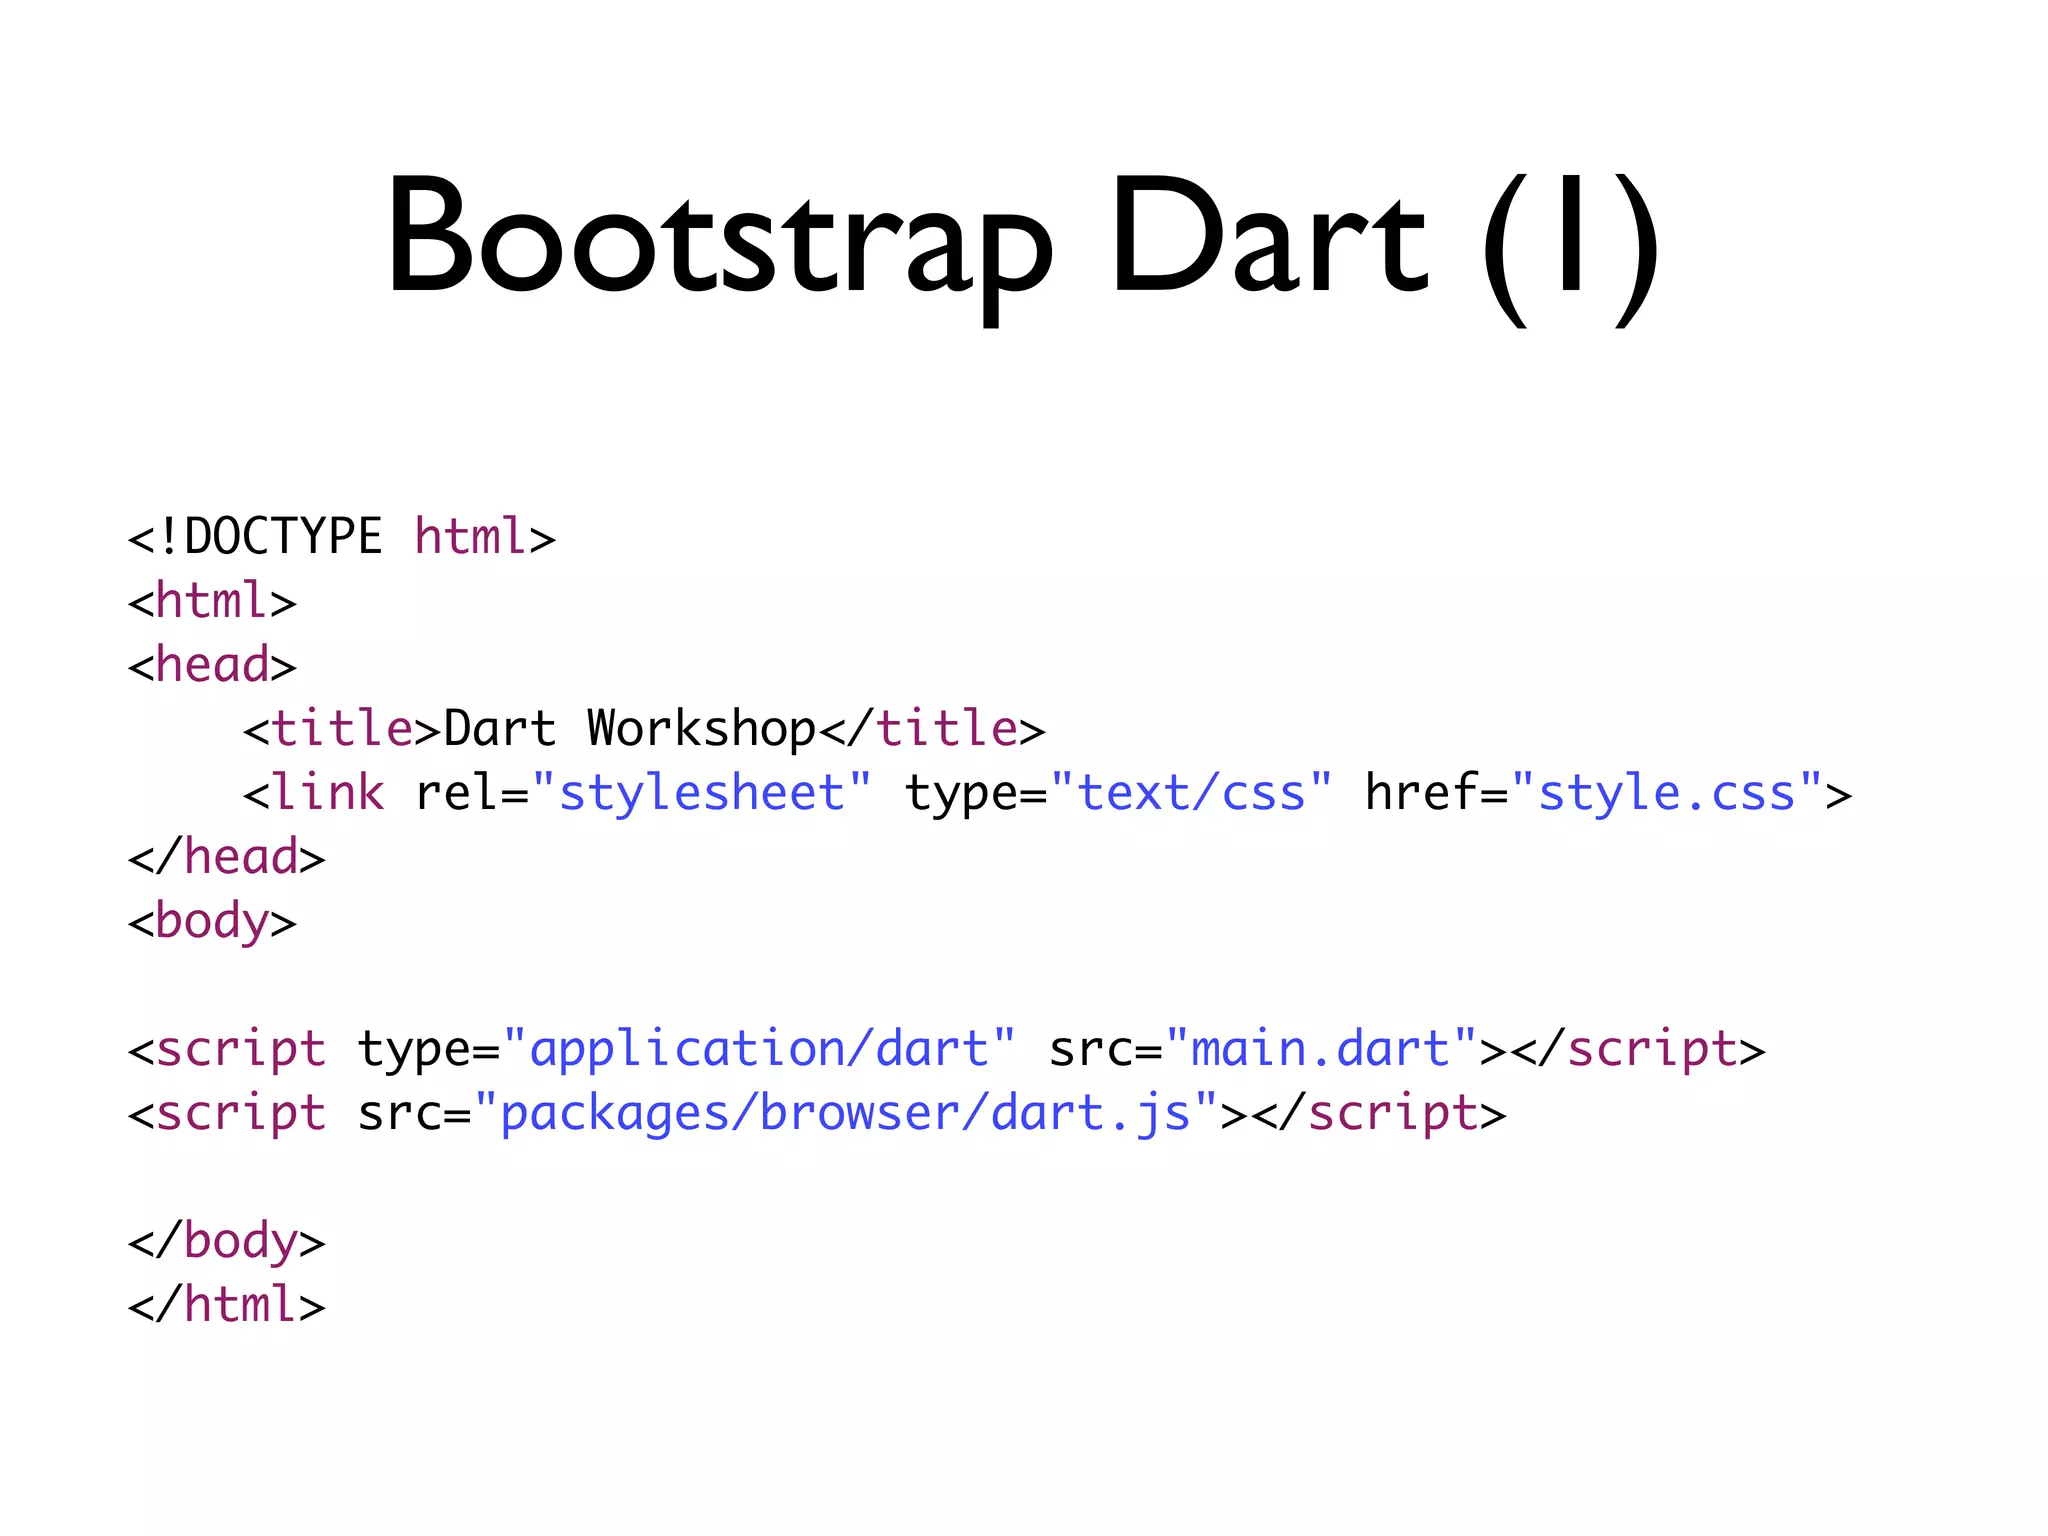Click the "Dart Workshop" title text
Screen dimensions: 2048x1536
pos(630,728)
